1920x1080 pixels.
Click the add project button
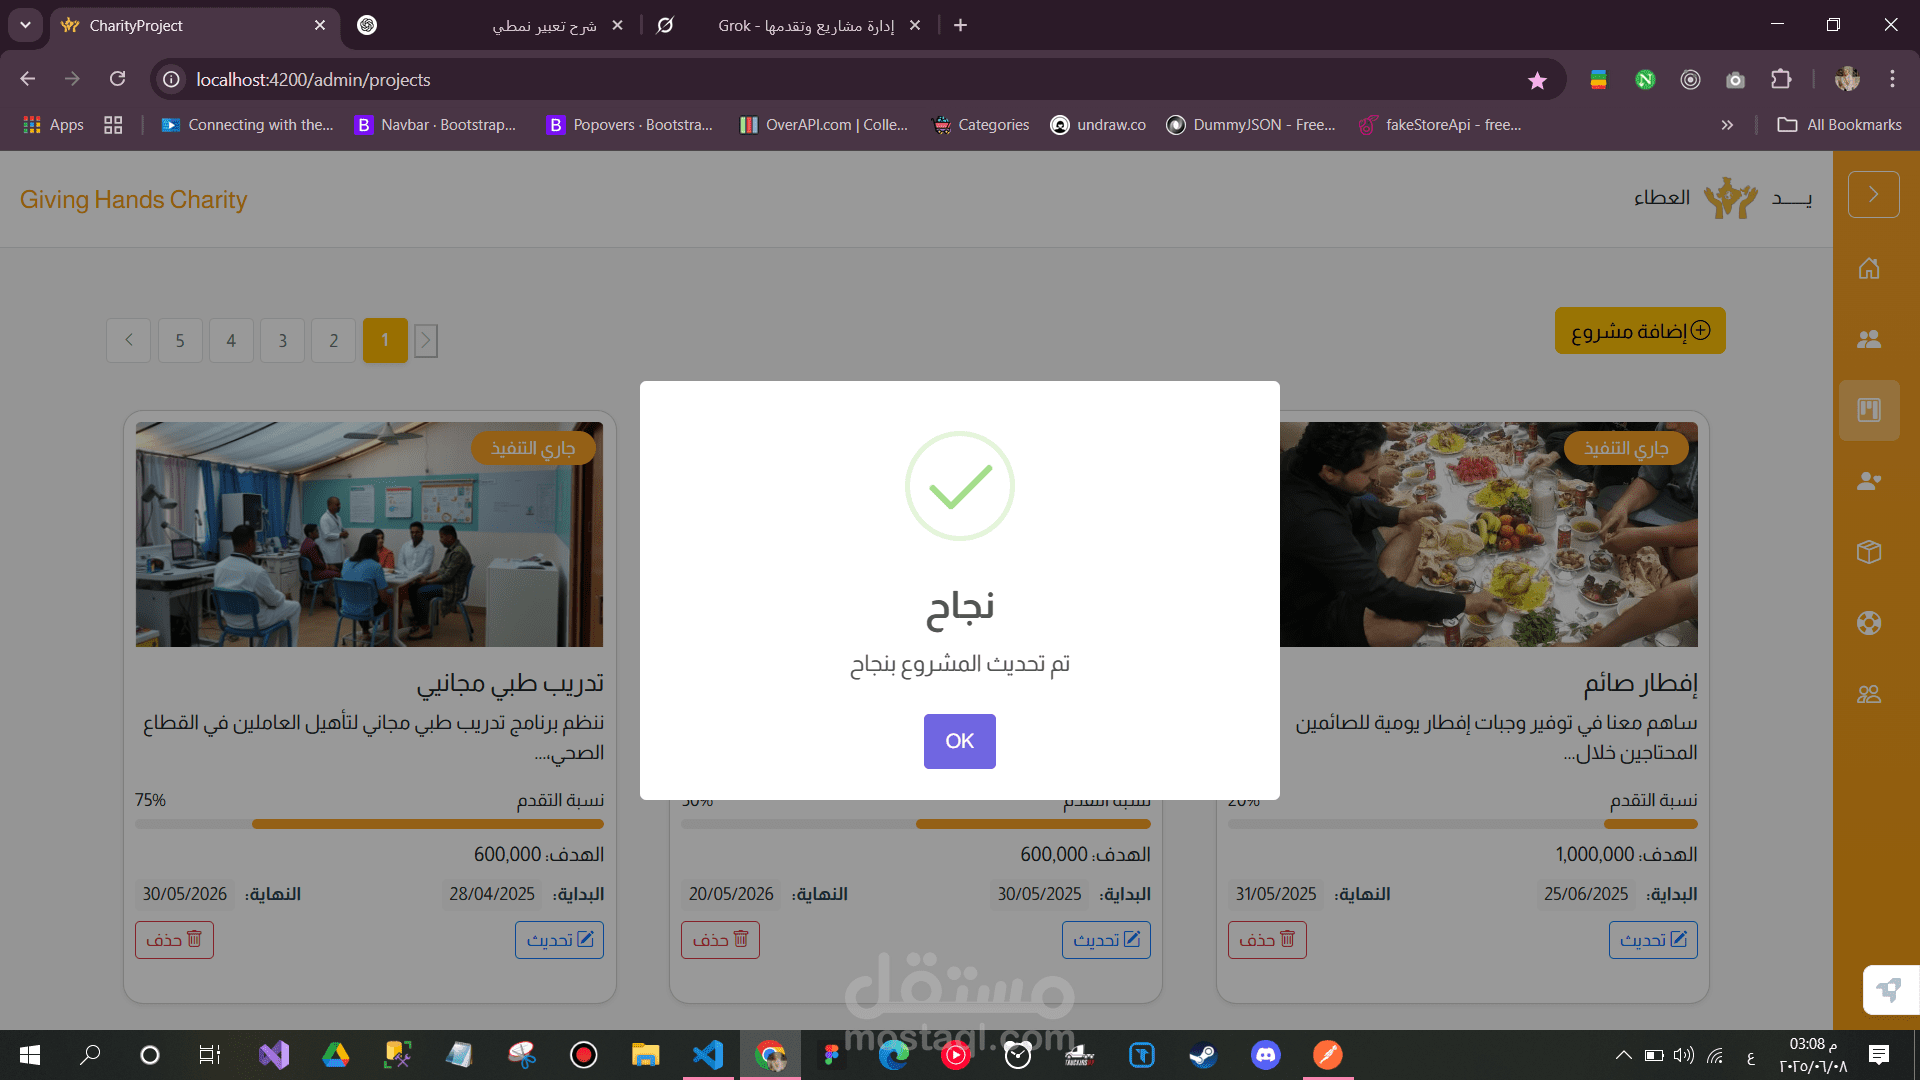point(1640,331)
